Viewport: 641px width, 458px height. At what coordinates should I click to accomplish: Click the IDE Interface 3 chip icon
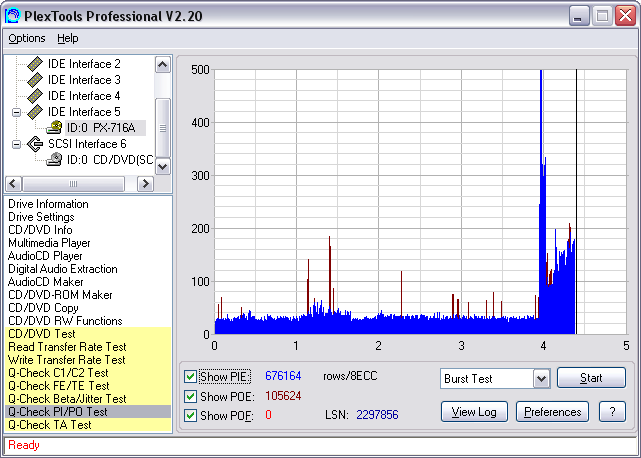click(x=35, y=80)
